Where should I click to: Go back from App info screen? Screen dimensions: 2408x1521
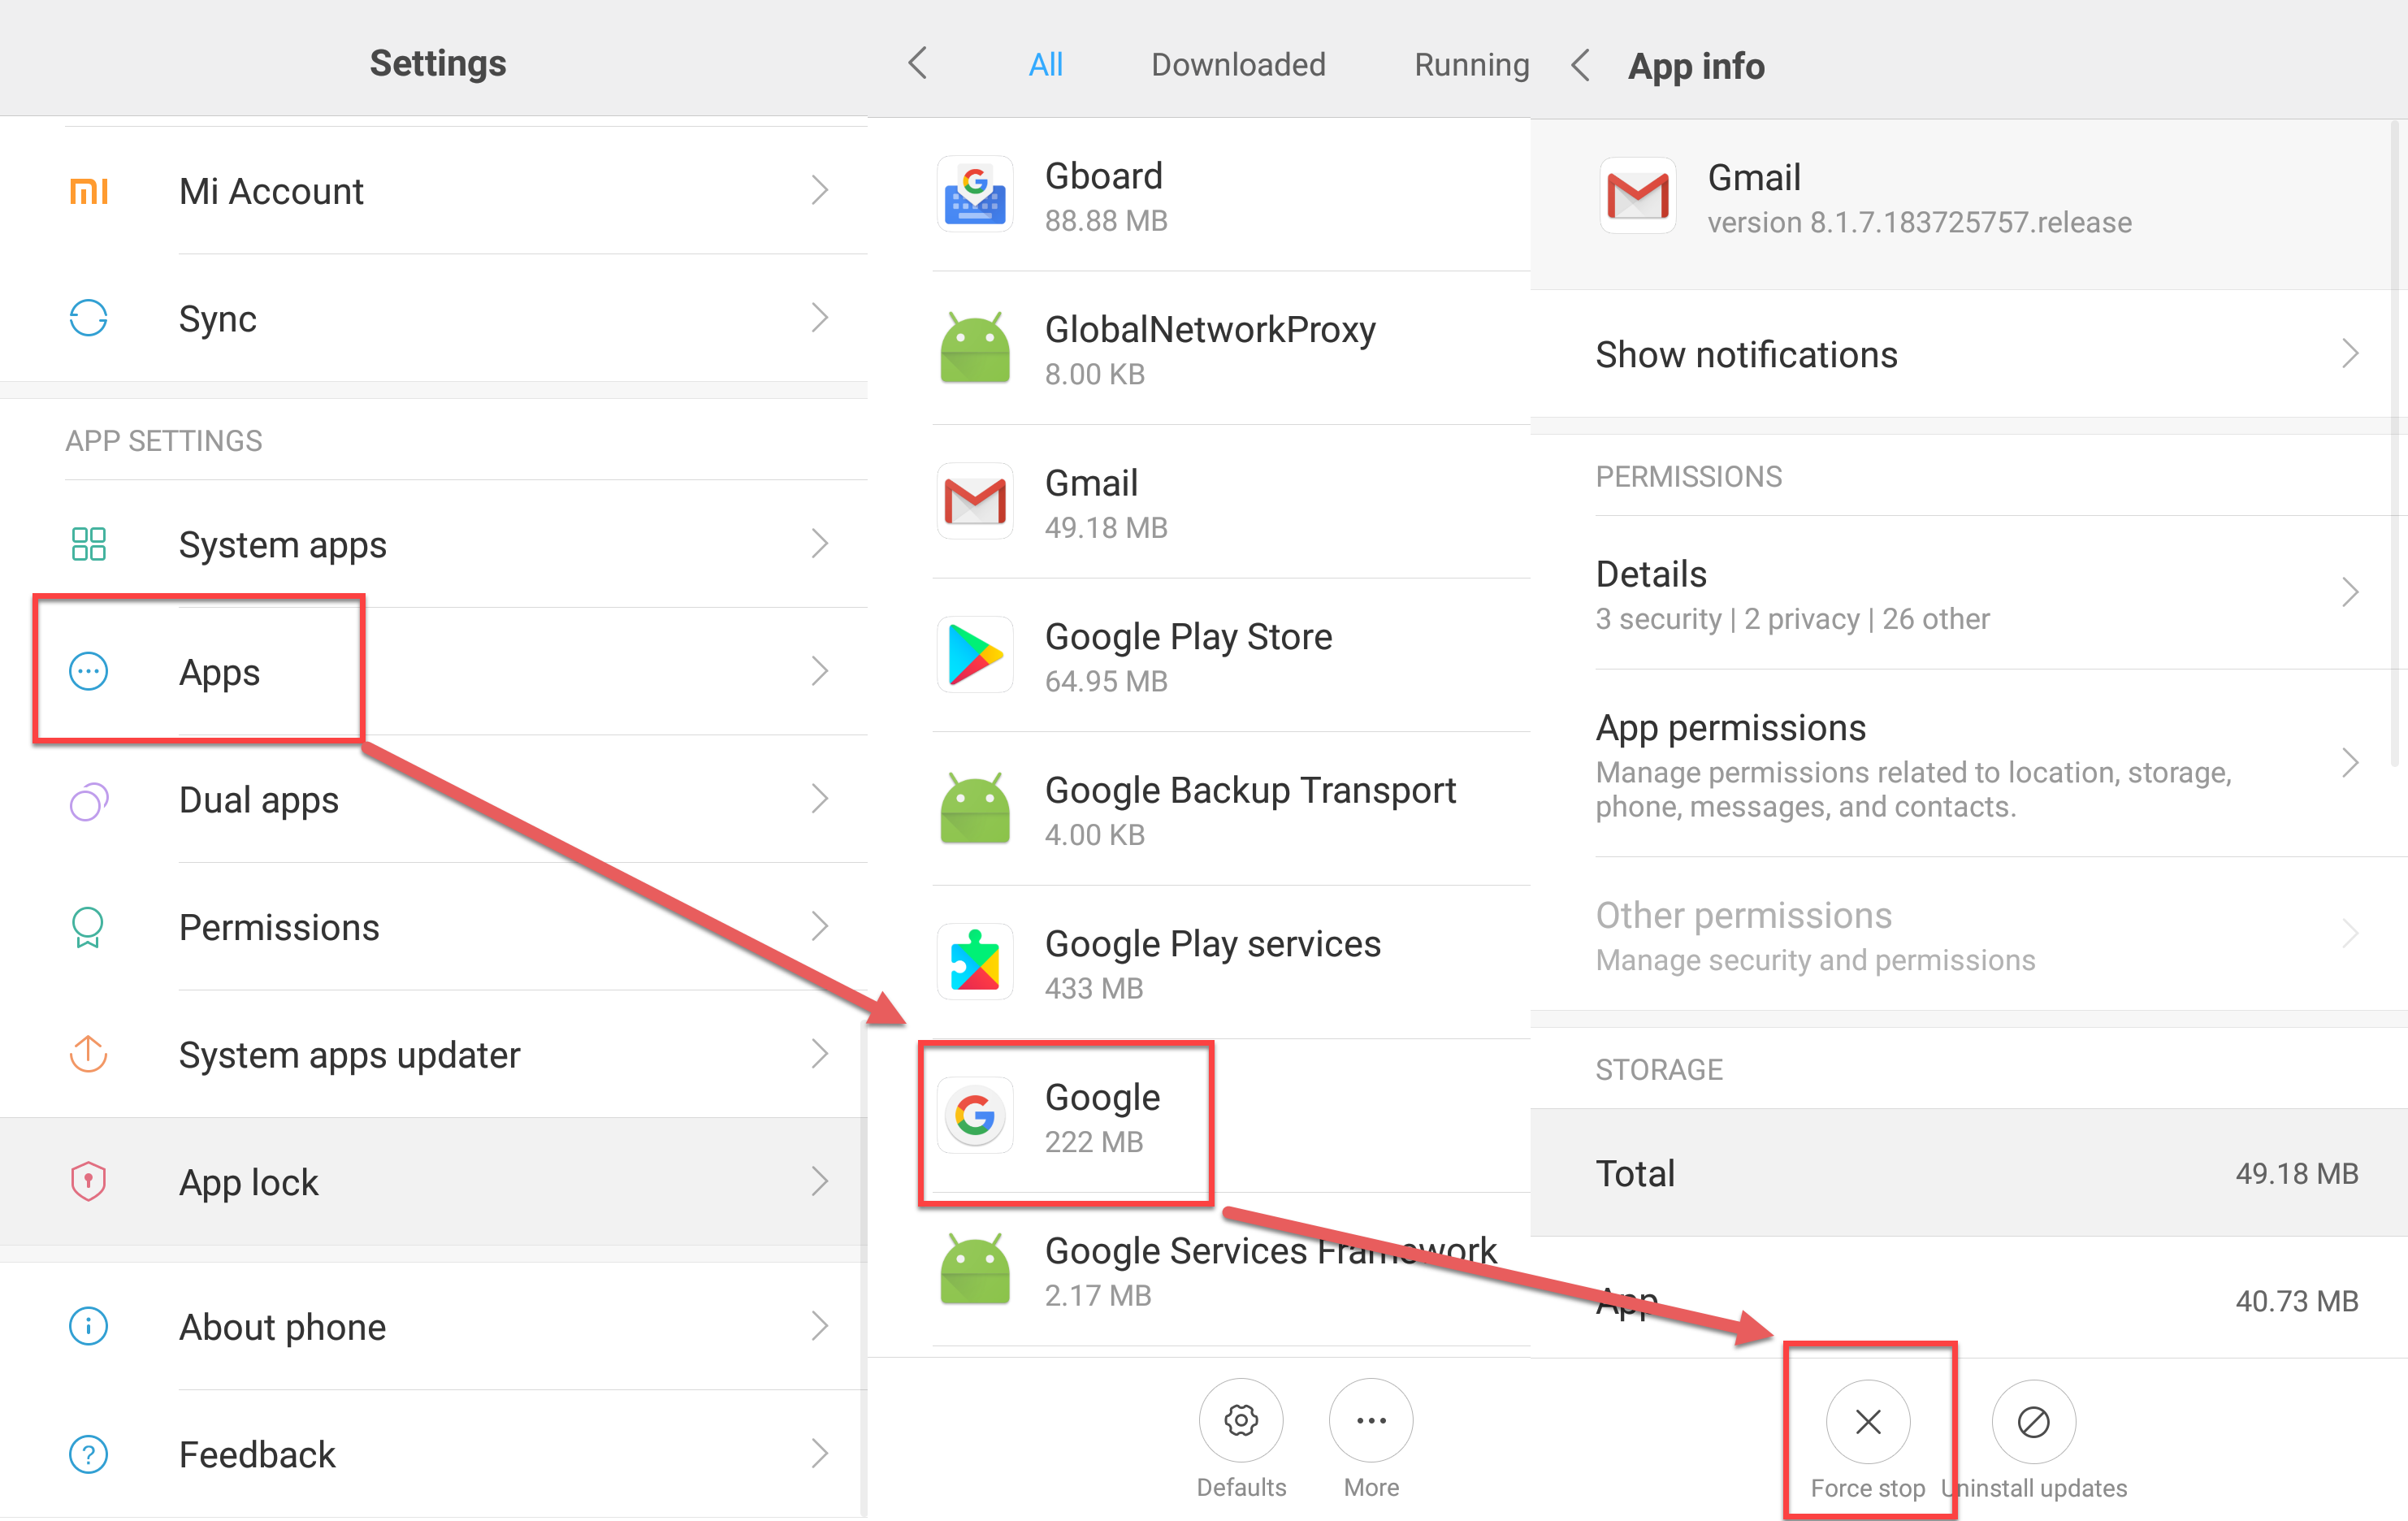tap(1581, 65)
